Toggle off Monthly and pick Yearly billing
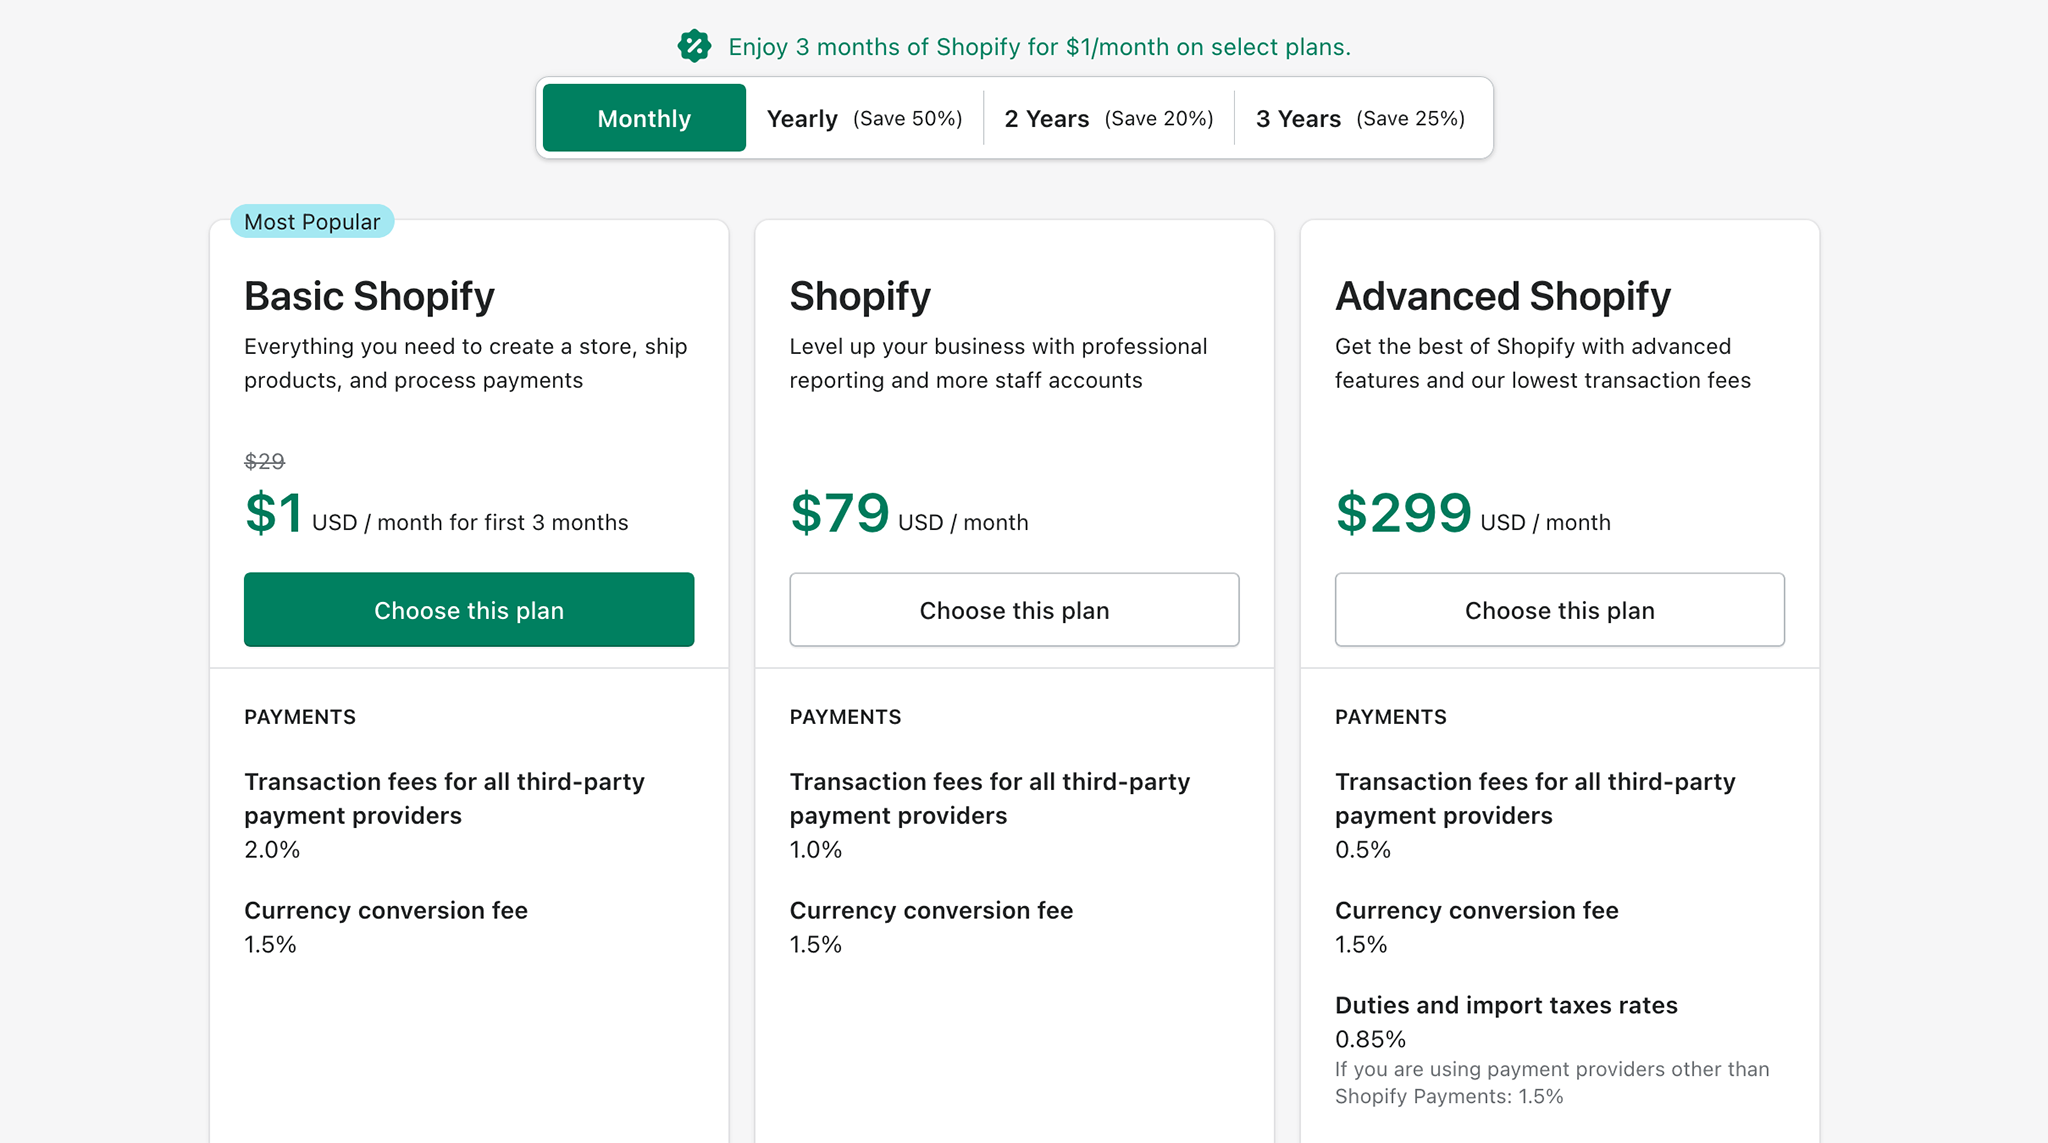The height and width of the screenshot is (1143, 2048). [x=864, y=117]
